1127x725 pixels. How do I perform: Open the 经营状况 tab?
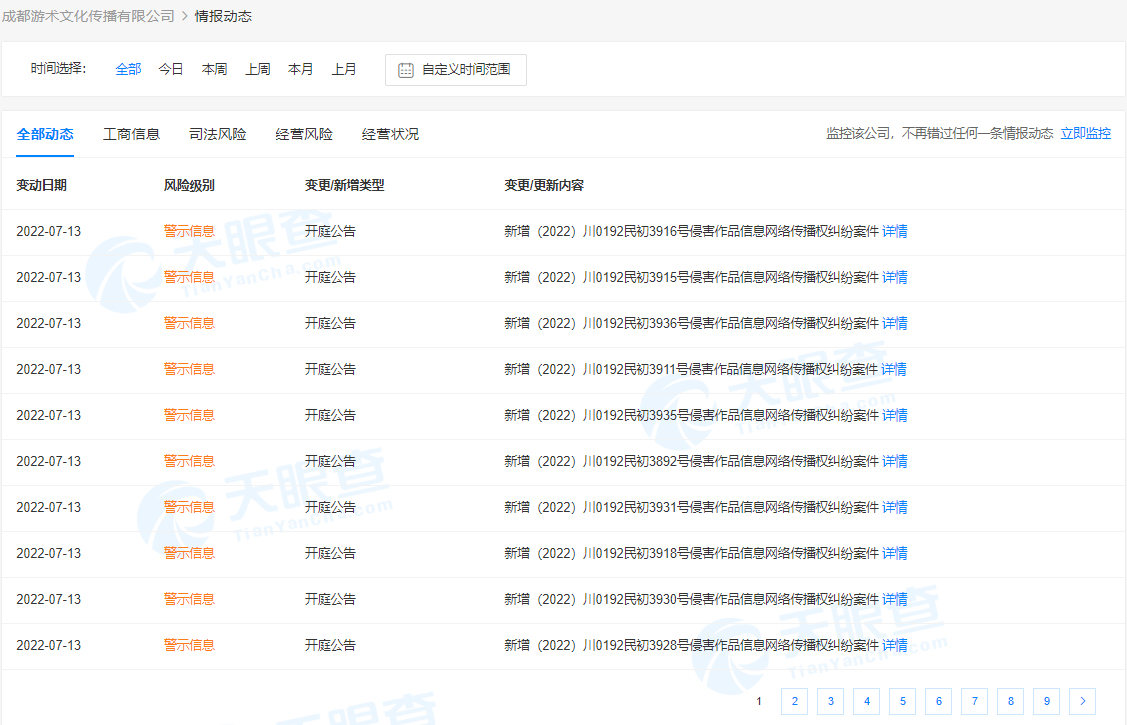pos(390,134)
